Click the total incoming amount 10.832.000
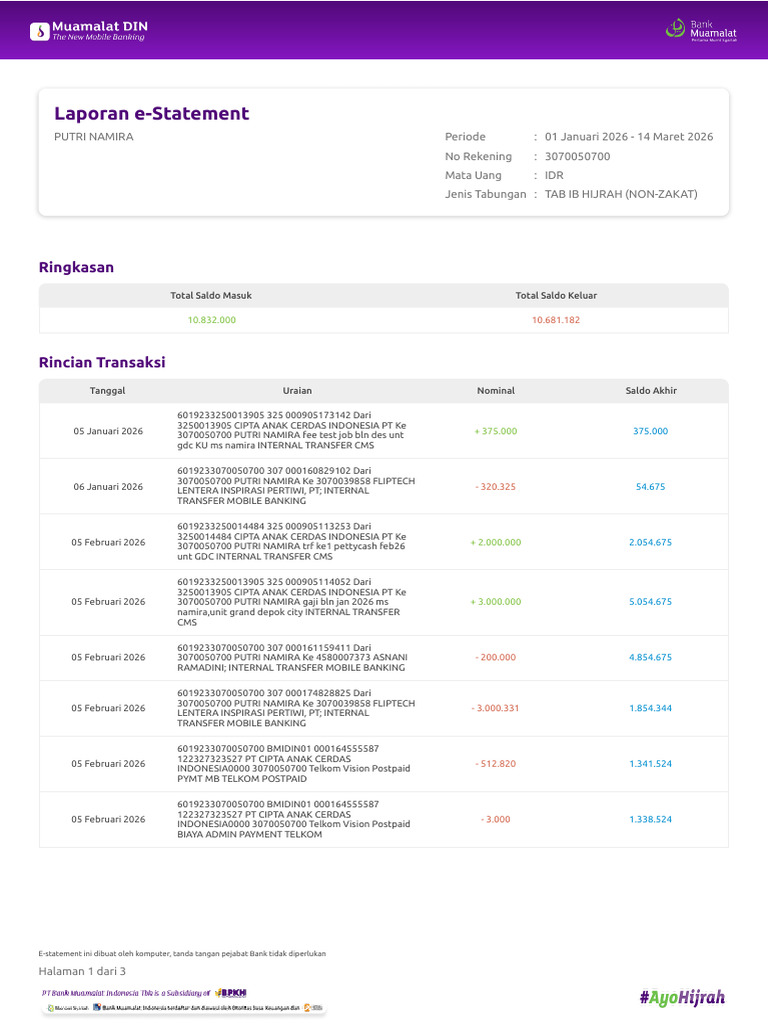 (212, 320)
